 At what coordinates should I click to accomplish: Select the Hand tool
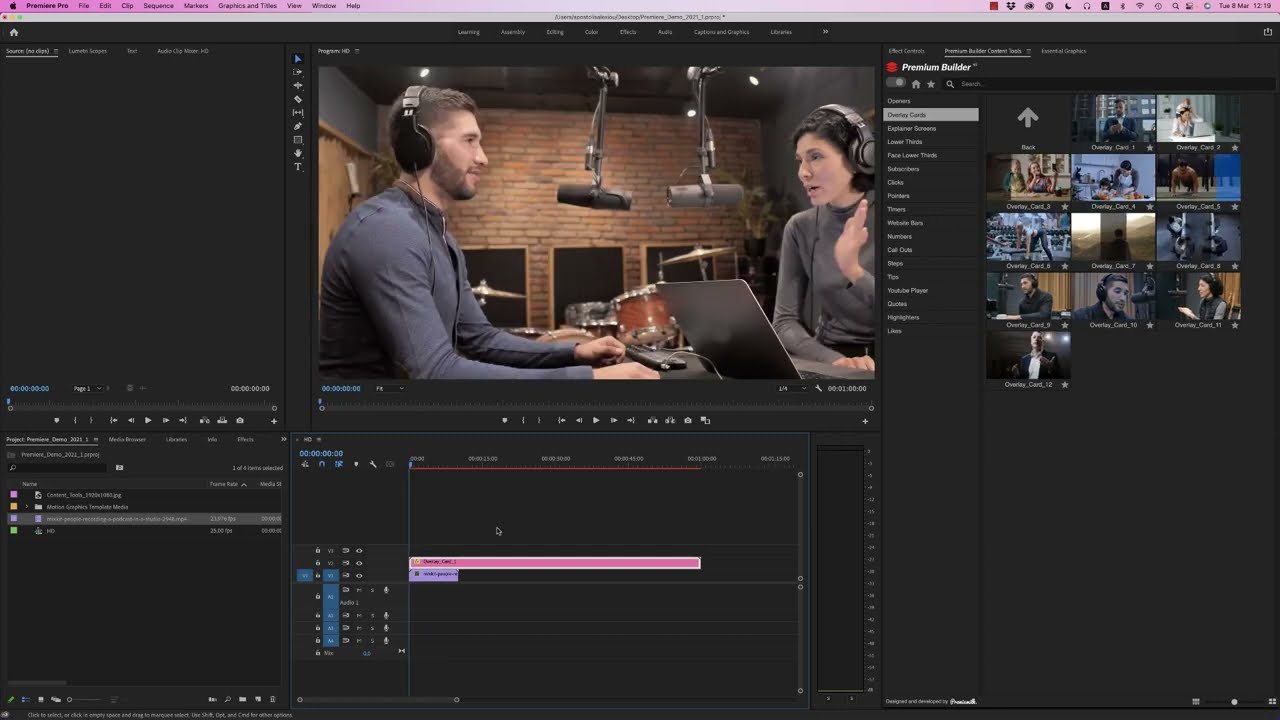pos(297,153)
